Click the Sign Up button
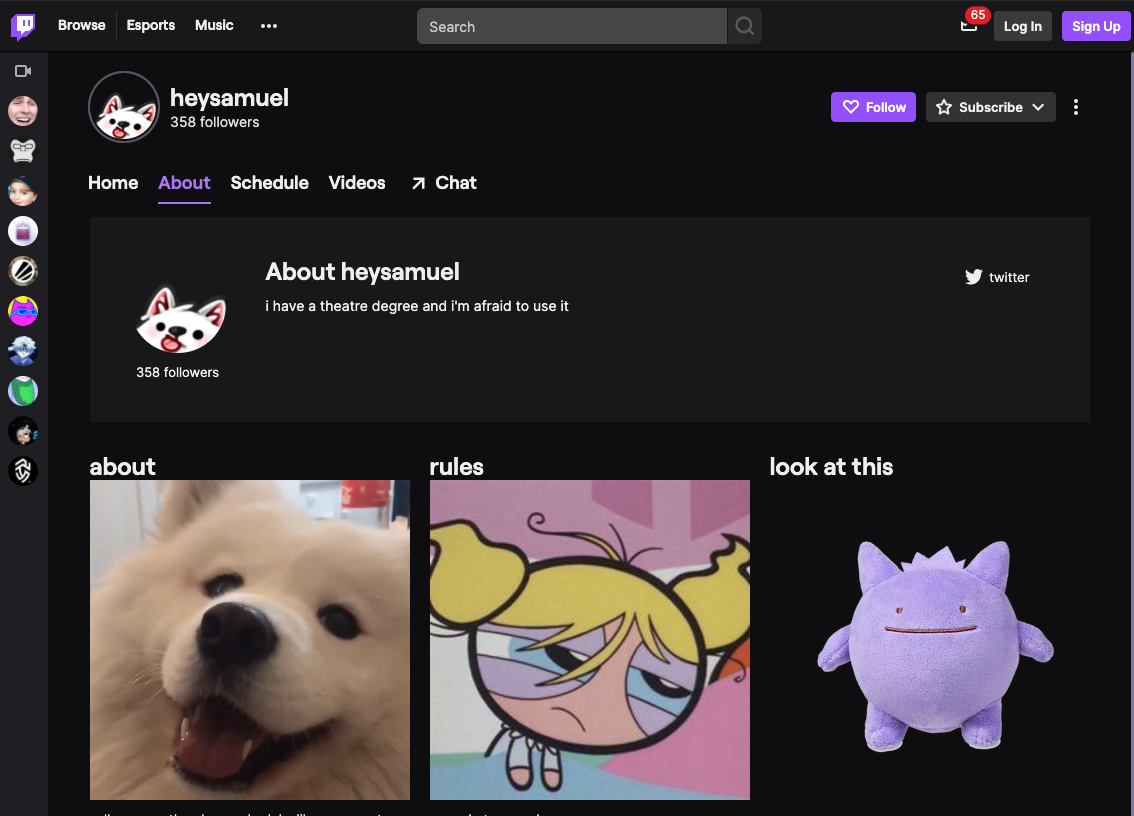 pyautogui.click(x=1095, y=27)
